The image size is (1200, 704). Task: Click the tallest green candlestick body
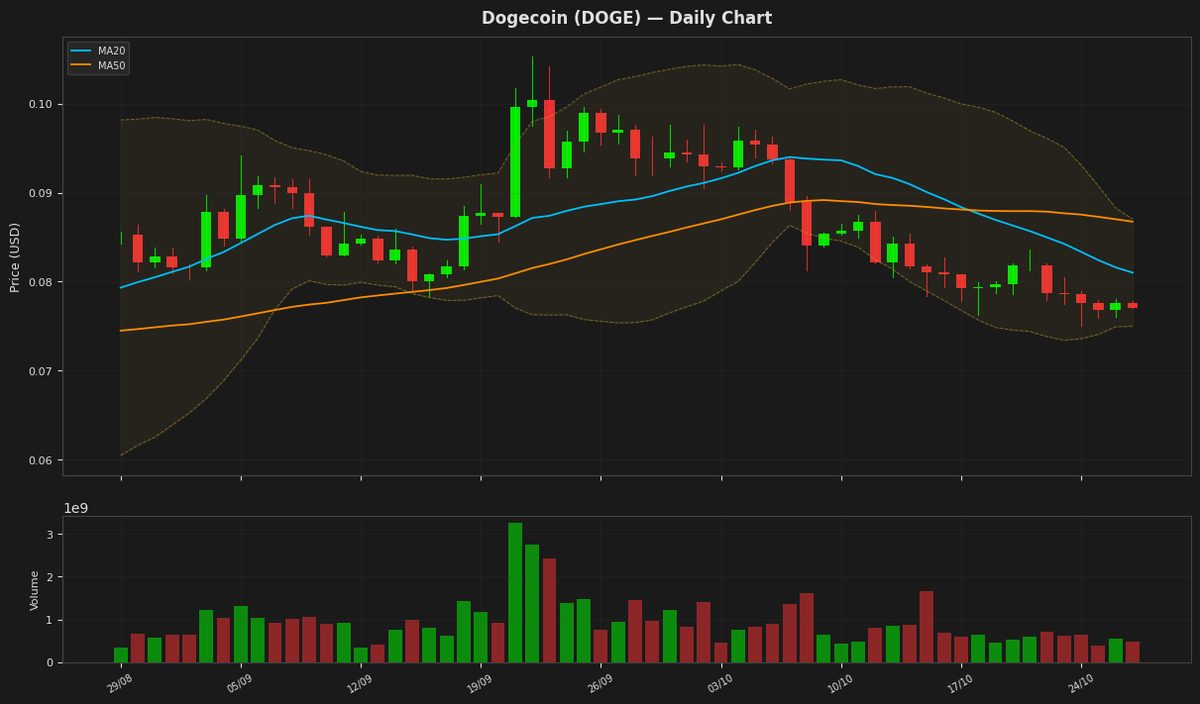click(515, 162)
